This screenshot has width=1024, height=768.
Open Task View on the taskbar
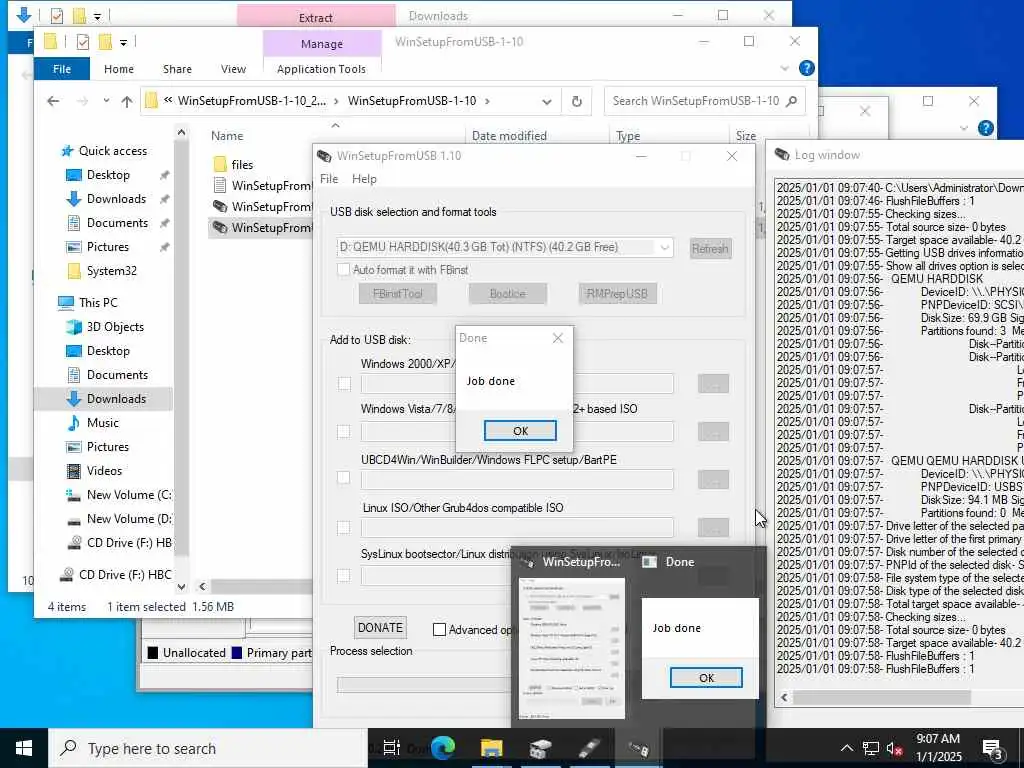(x=391, y=748)
